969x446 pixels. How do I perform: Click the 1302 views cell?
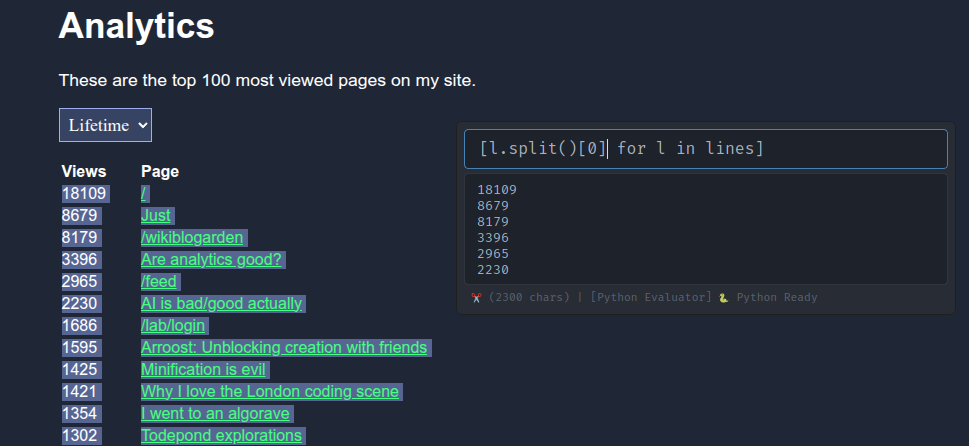coord(80,435)
